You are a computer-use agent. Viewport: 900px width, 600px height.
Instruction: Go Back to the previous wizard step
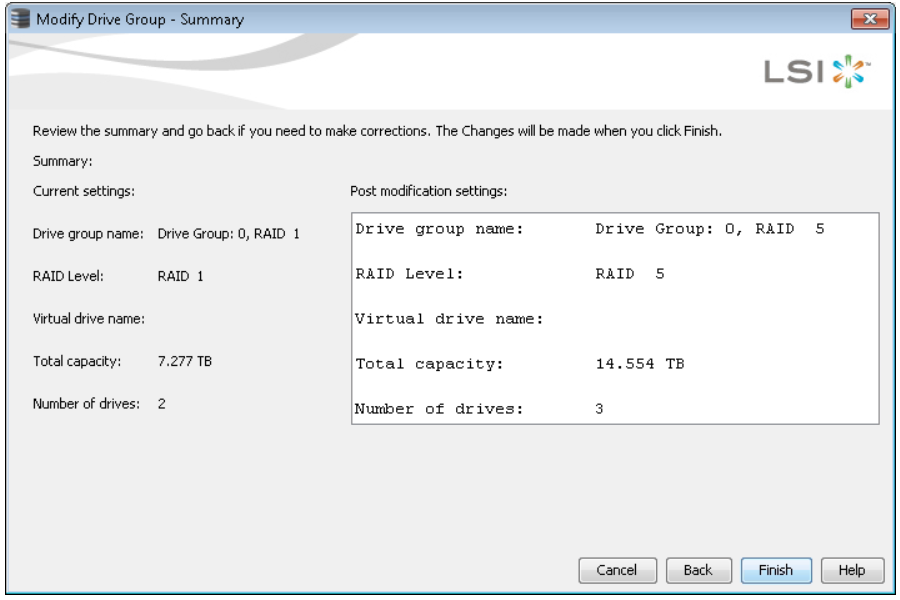click(698, 570)
